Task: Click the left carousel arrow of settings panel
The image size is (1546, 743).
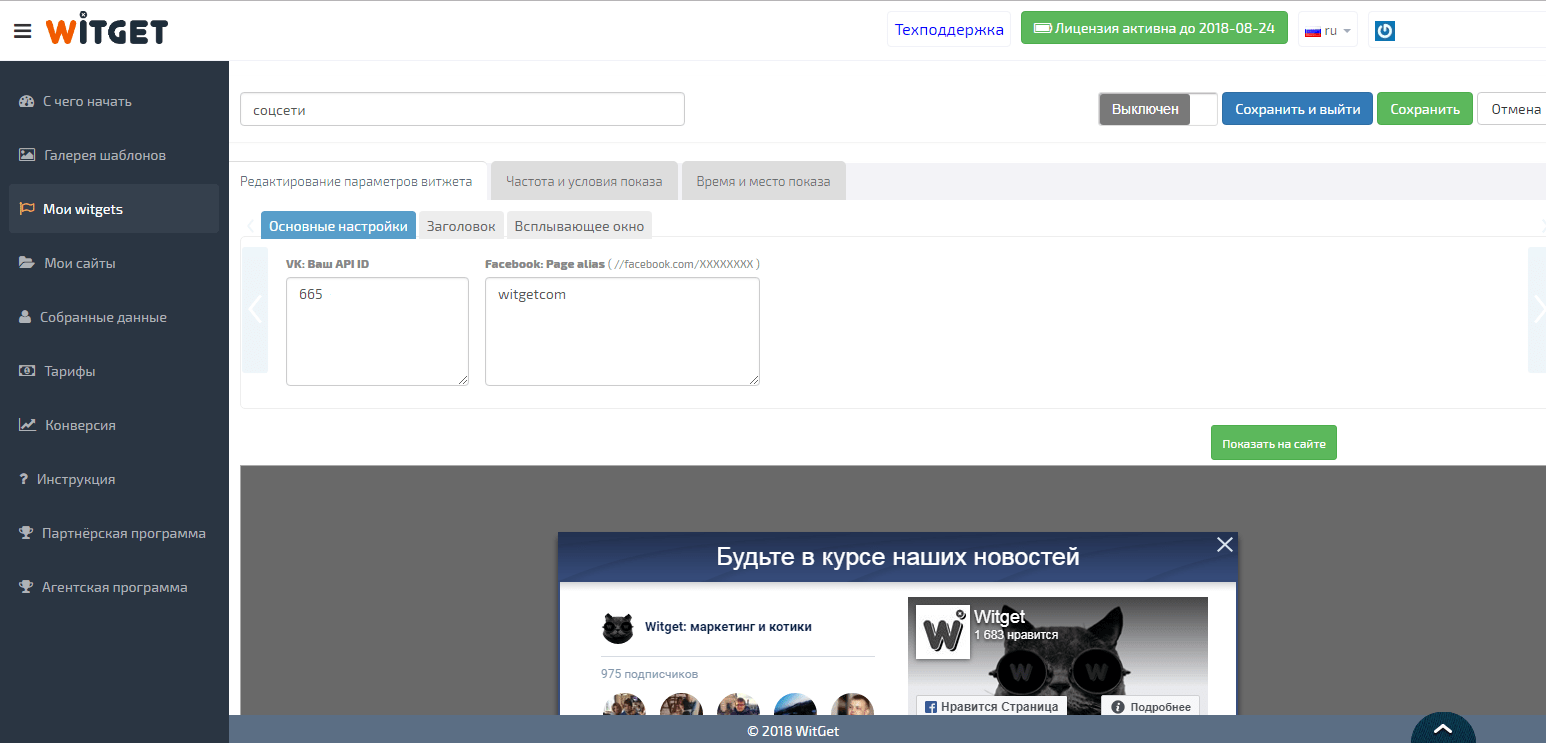Action: [x=255, y=310]
